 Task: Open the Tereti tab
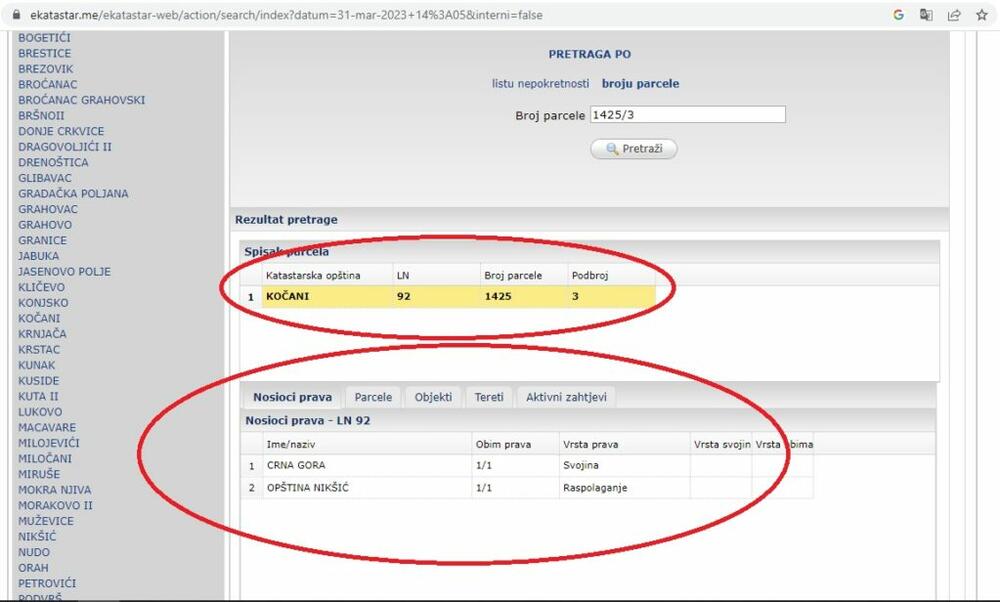[x=489, y=397]
